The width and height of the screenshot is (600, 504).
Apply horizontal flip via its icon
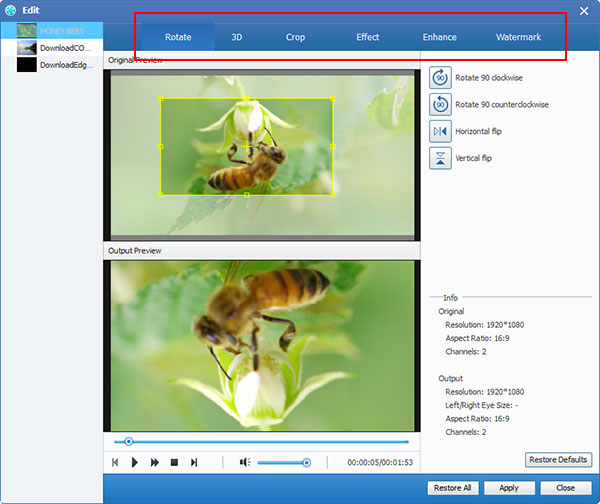click(440, 131)
